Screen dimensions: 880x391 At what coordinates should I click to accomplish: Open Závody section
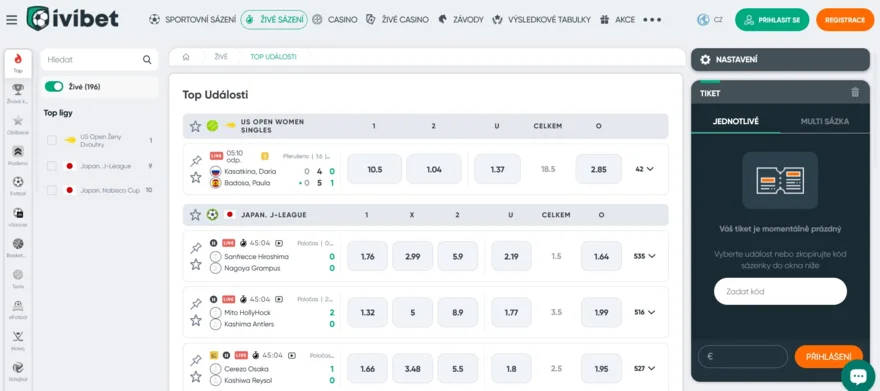461,20
